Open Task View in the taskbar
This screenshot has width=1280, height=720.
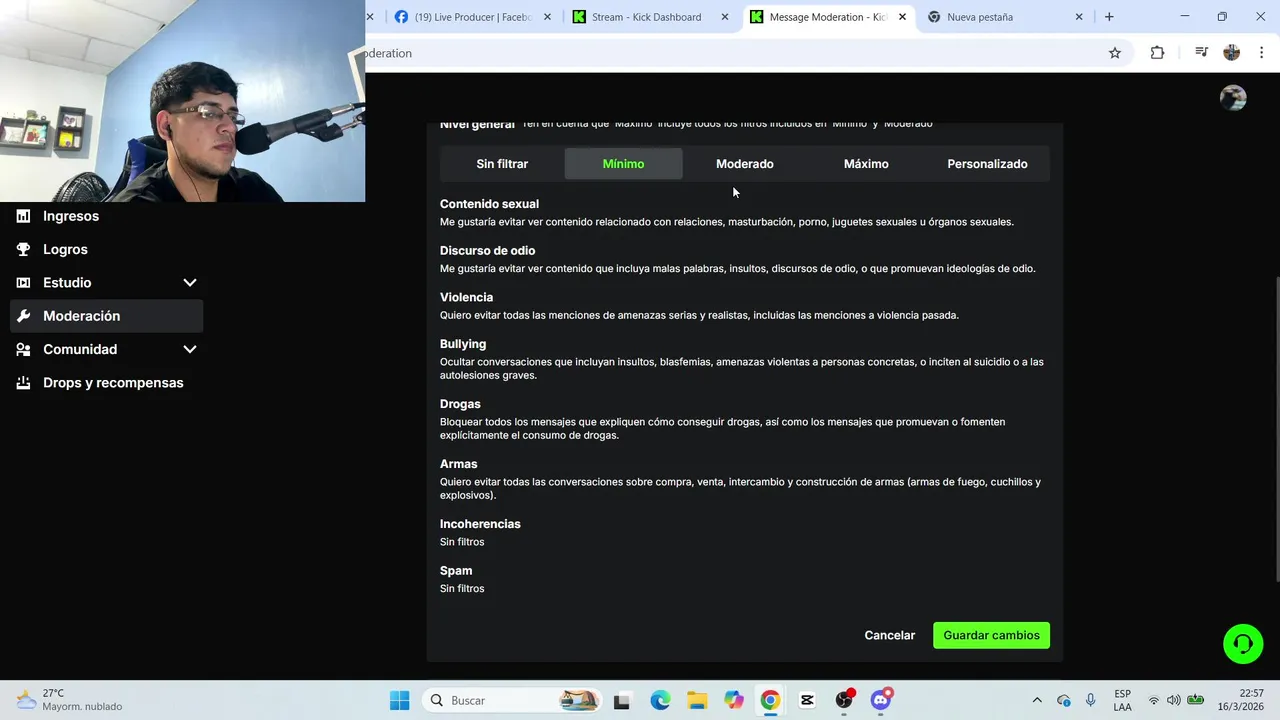(622, 700)
